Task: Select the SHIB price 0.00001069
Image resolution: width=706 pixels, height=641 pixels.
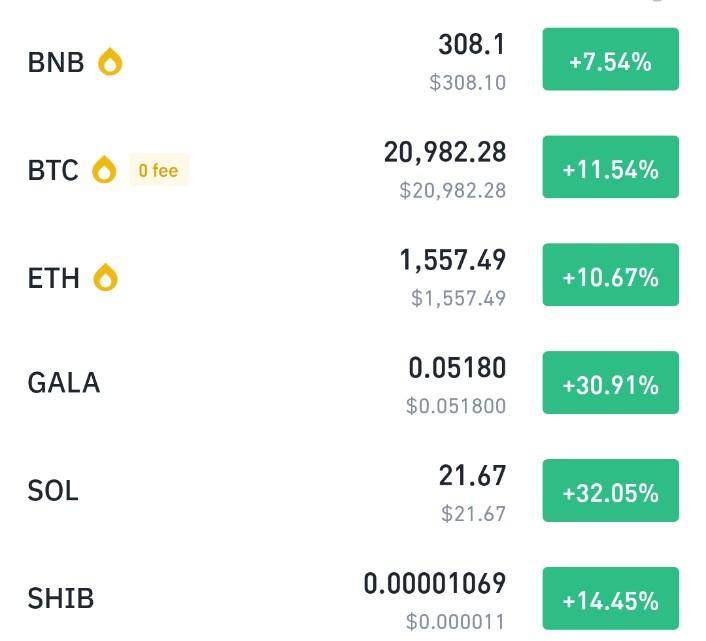Action: click(434, 583)
